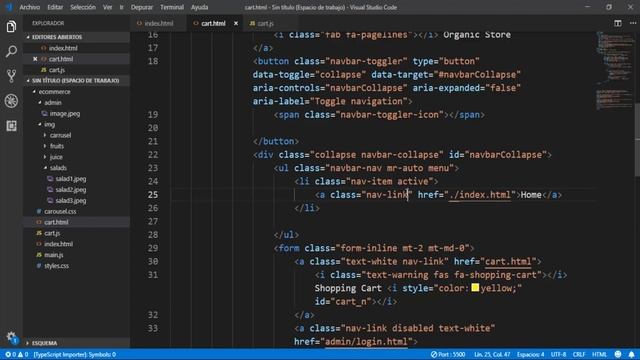640x360 pixels.
Task: Open the Ver menu
Action: point(107,7)
